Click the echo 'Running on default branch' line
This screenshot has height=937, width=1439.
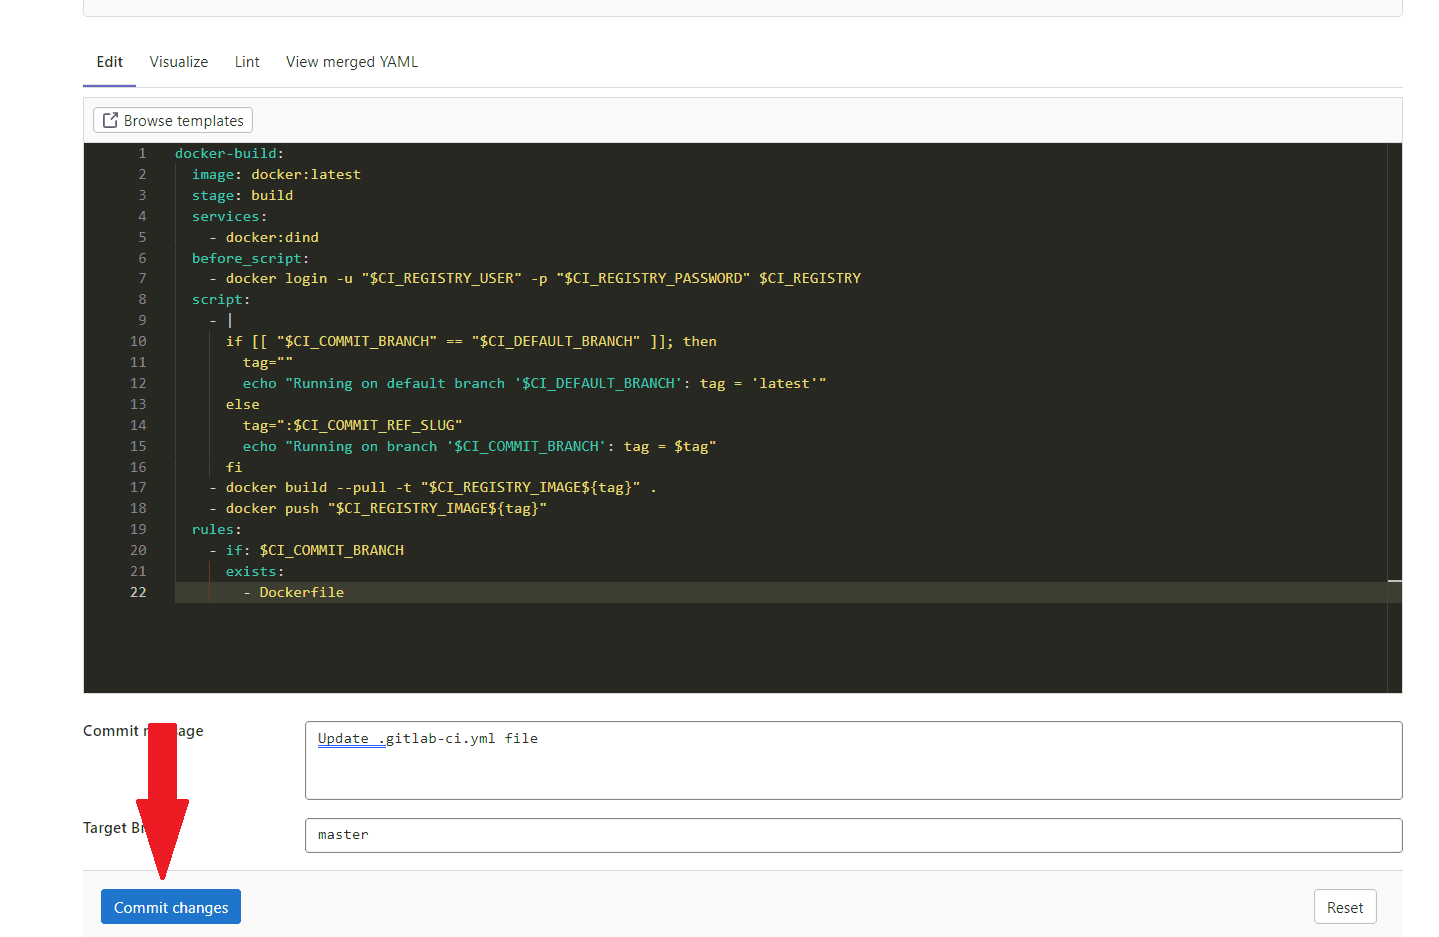coord(534,383)
